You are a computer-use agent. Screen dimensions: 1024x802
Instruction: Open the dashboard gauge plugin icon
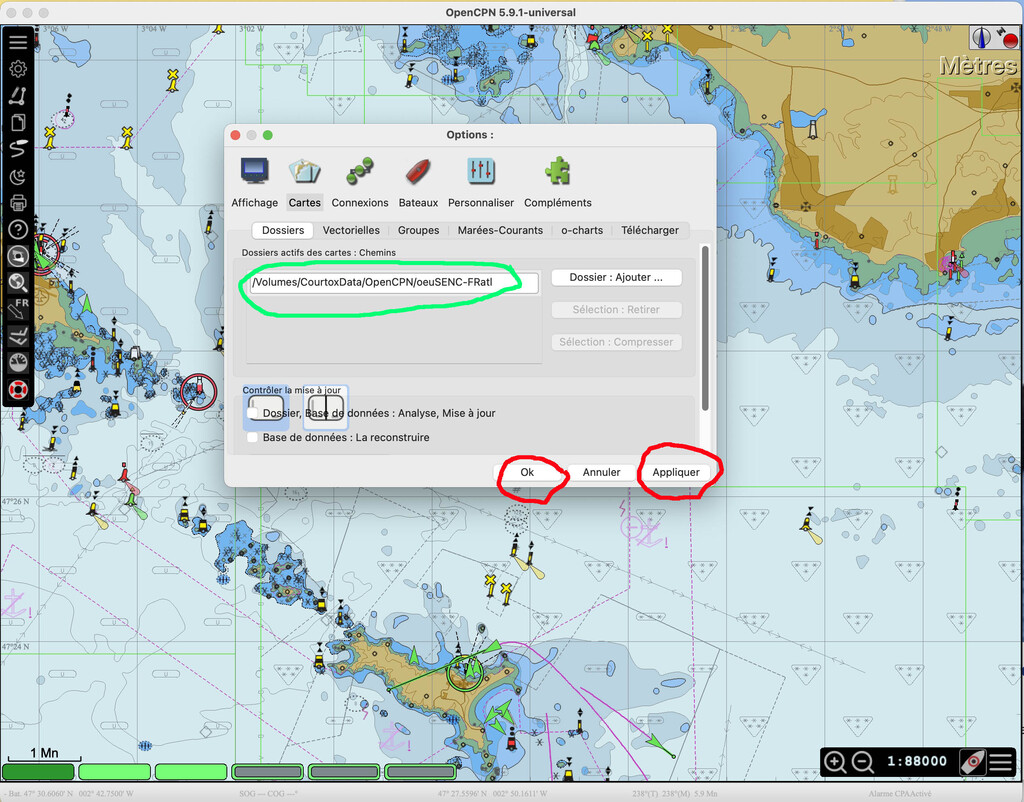click(x=18, y=363)
